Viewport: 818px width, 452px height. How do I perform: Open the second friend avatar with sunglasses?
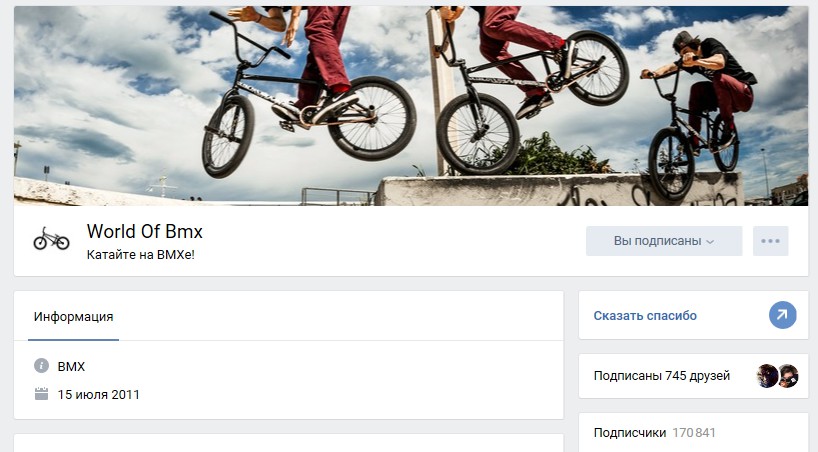(x=788, y=376)
